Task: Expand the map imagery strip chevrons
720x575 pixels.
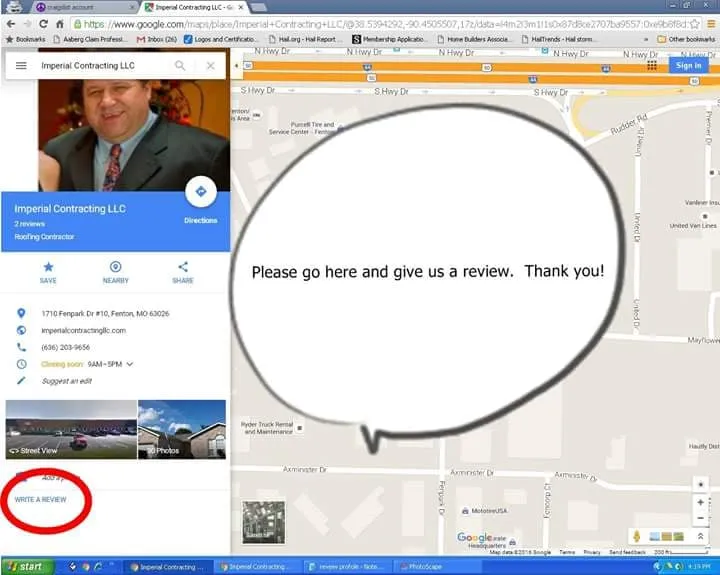Action: 701,537
